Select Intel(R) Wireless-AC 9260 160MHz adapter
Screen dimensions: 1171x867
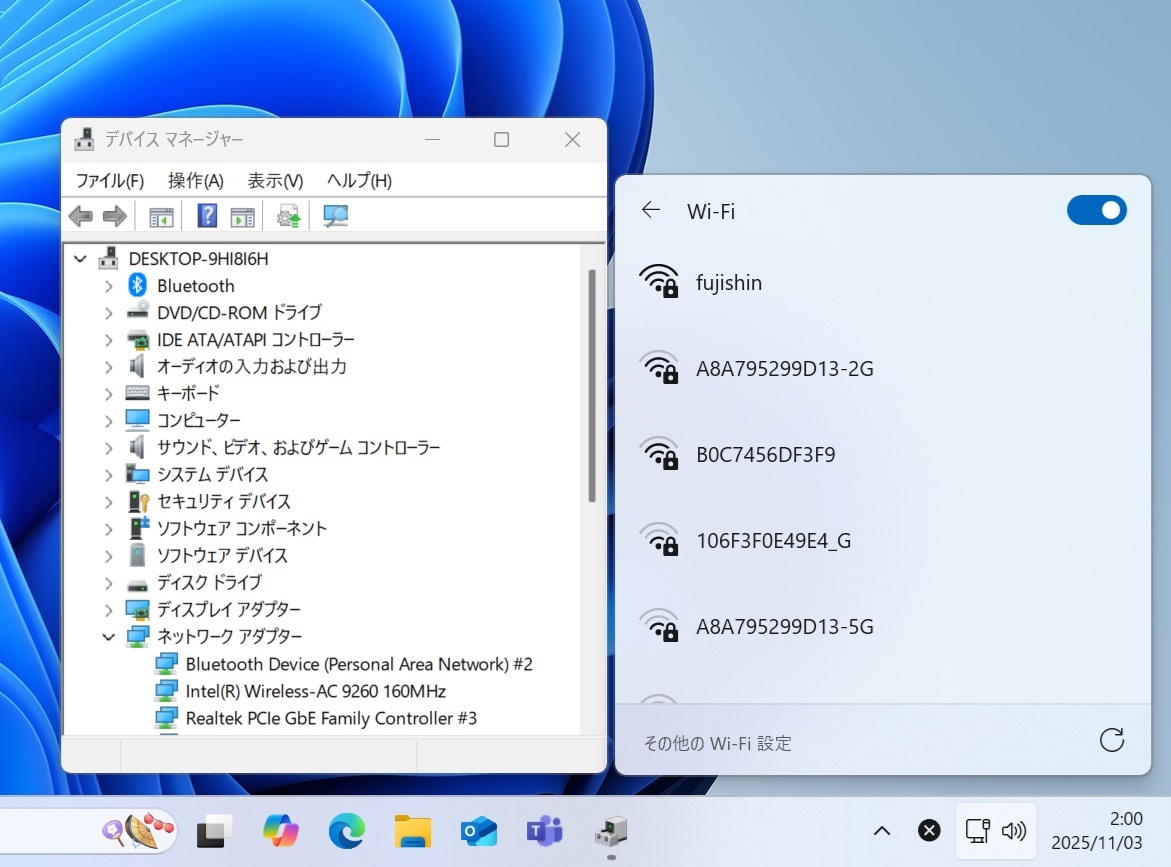(315, 691)
